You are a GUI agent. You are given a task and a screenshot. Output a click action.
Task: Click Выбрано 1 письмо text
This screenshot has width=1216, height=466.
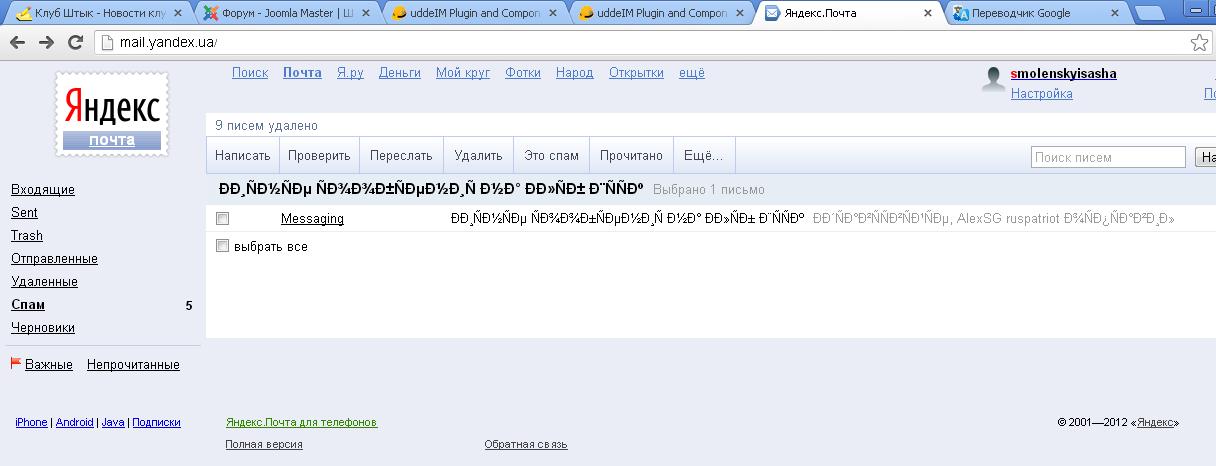click(709, 190)
